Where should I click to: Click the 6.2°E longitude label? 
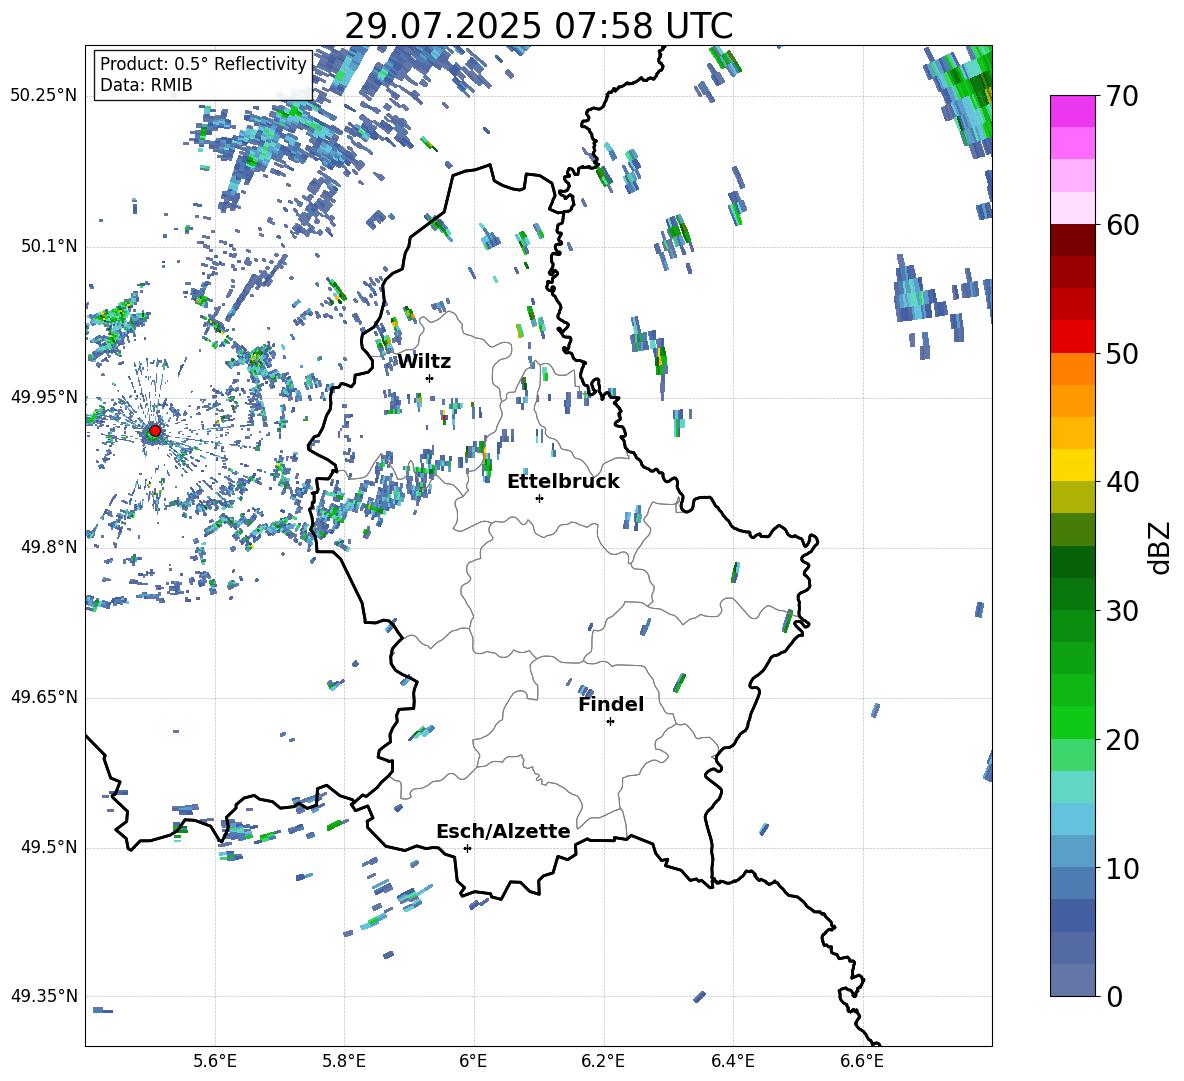(x=603, y=1061)
